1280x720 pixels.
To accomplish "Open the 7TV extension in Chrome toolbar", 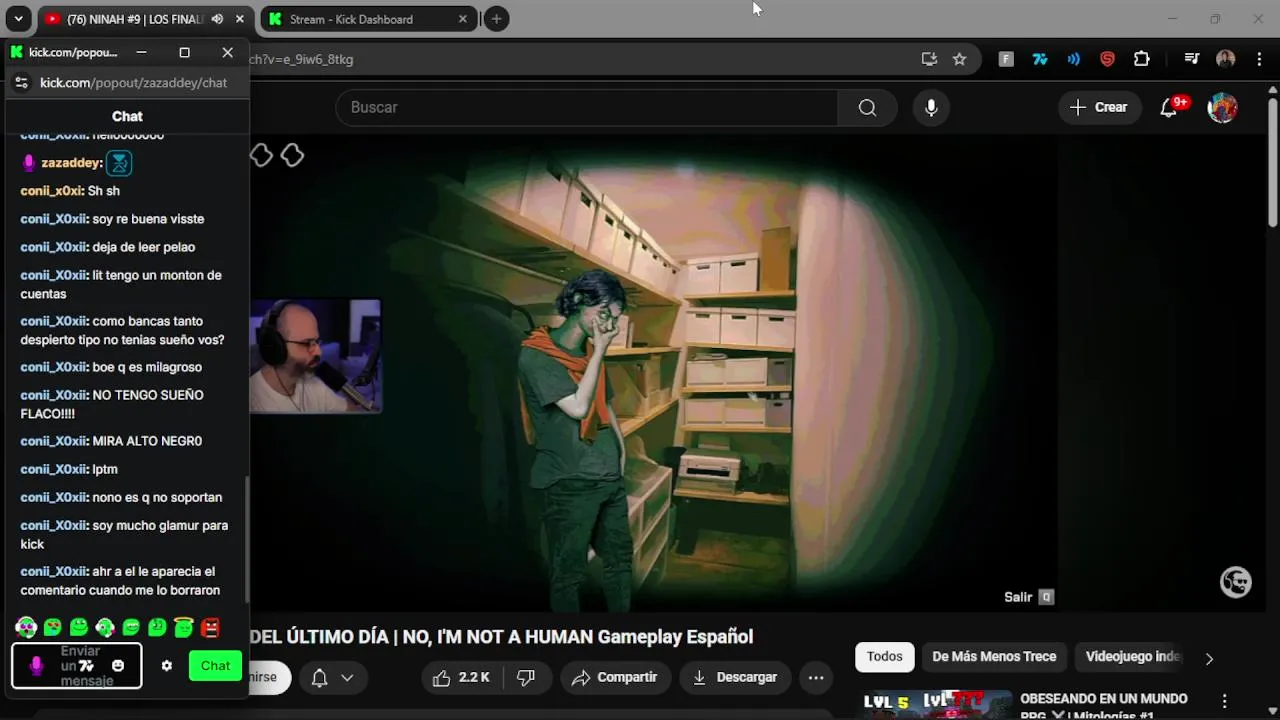I will point(1040,59).
